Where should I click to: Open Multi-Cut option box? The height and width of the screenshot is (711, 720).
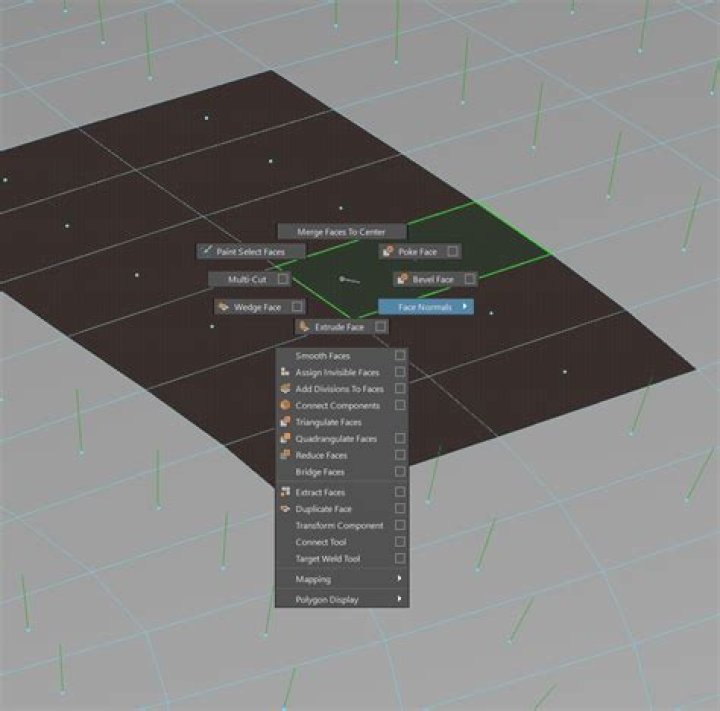[283, 279]
